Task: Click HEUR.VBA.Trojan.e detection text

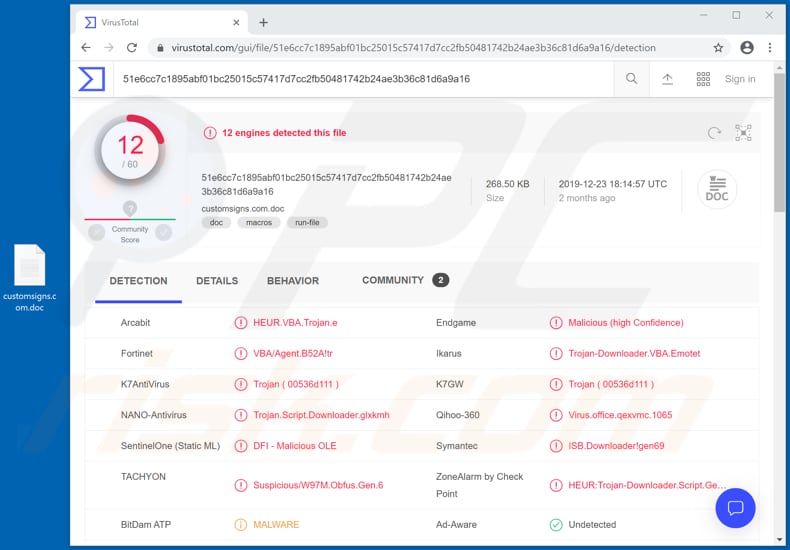Action: point(295,322)
